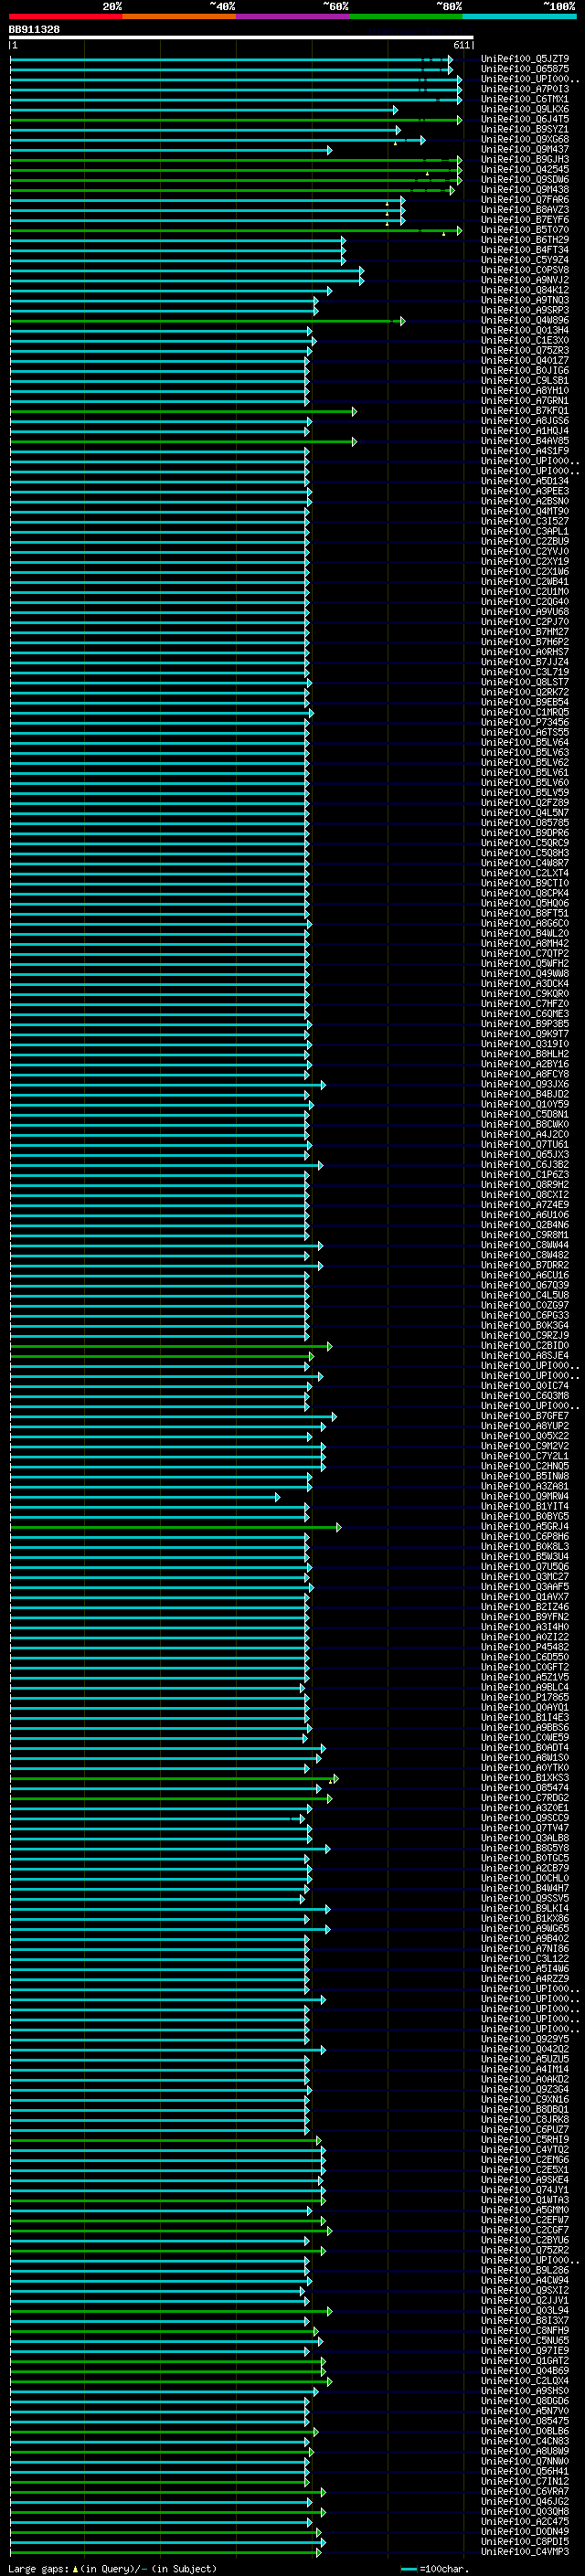Screen dimensions: 585x2576
Task: Select the entry UniRef100_B9GJH3
Action: [525, 159]
